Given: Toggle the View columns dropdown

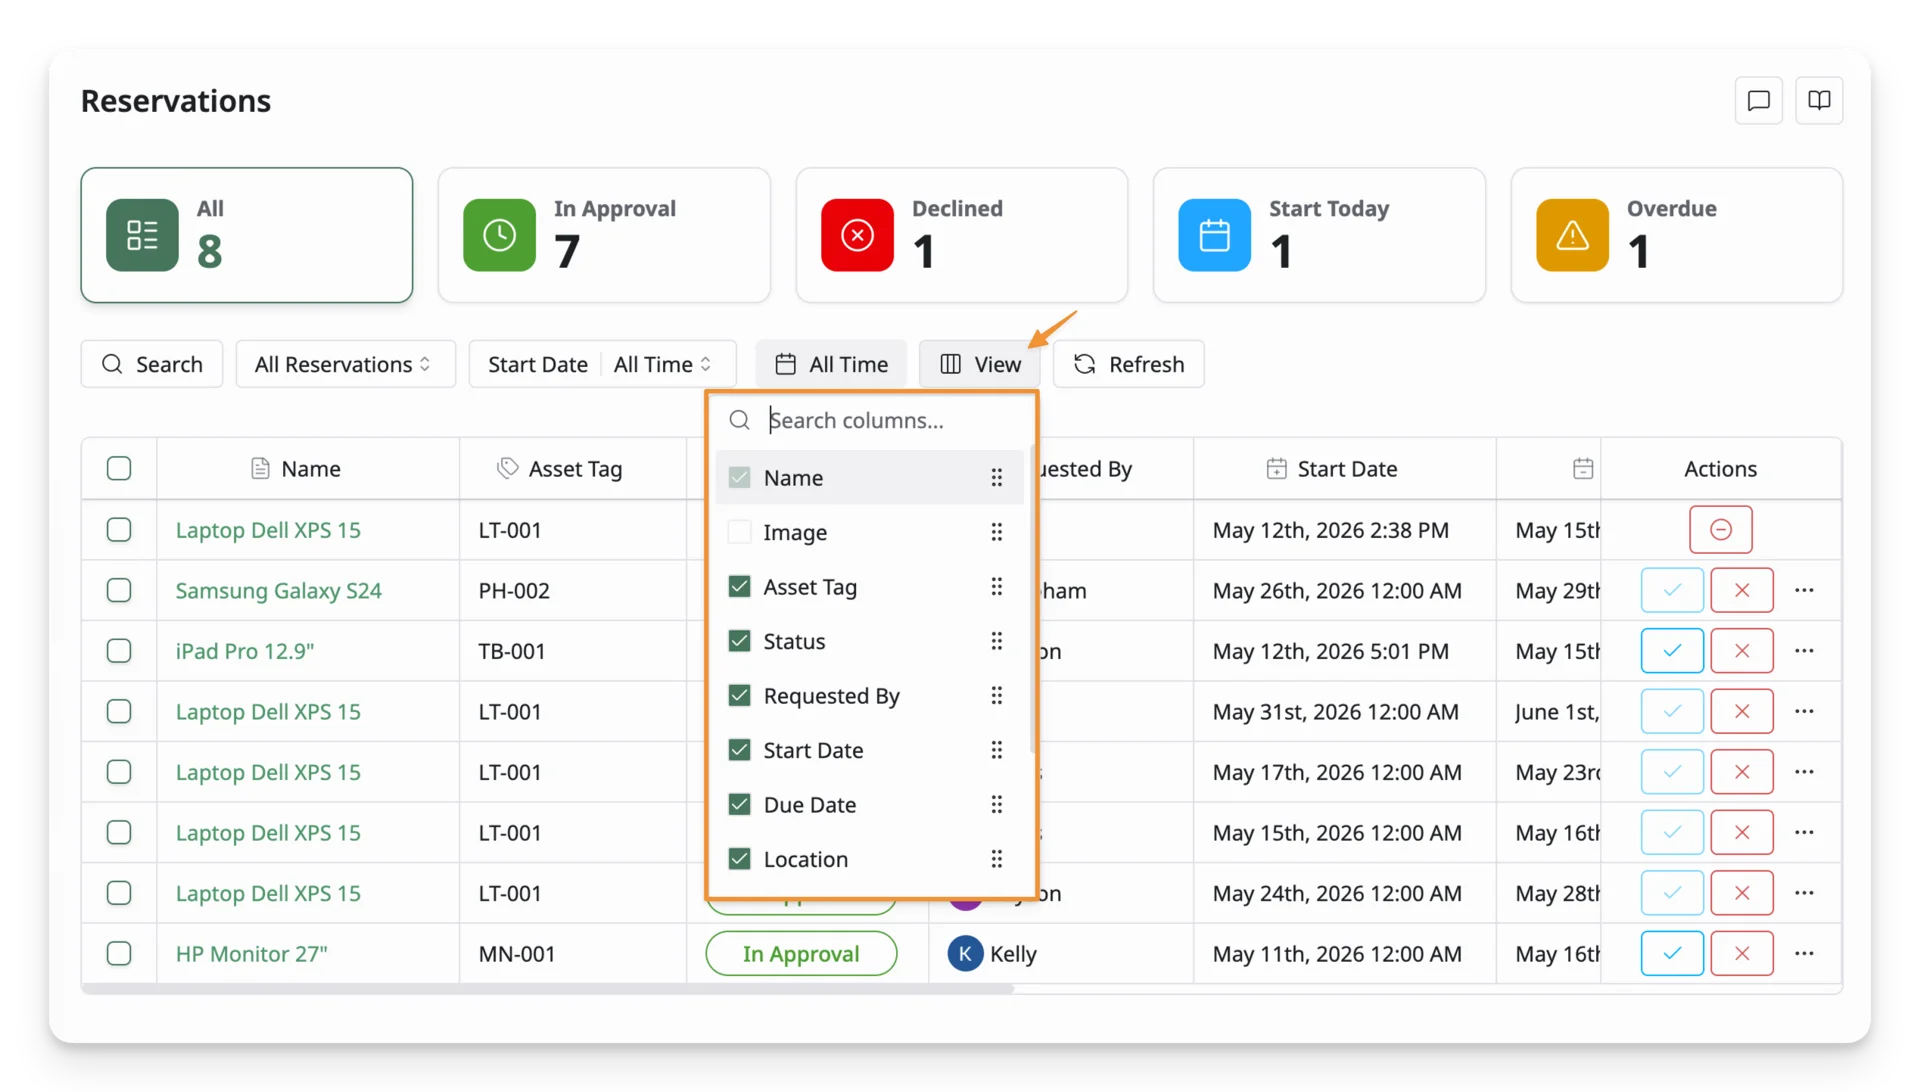Looking at the screenshot, I should (x=980, y=364).
